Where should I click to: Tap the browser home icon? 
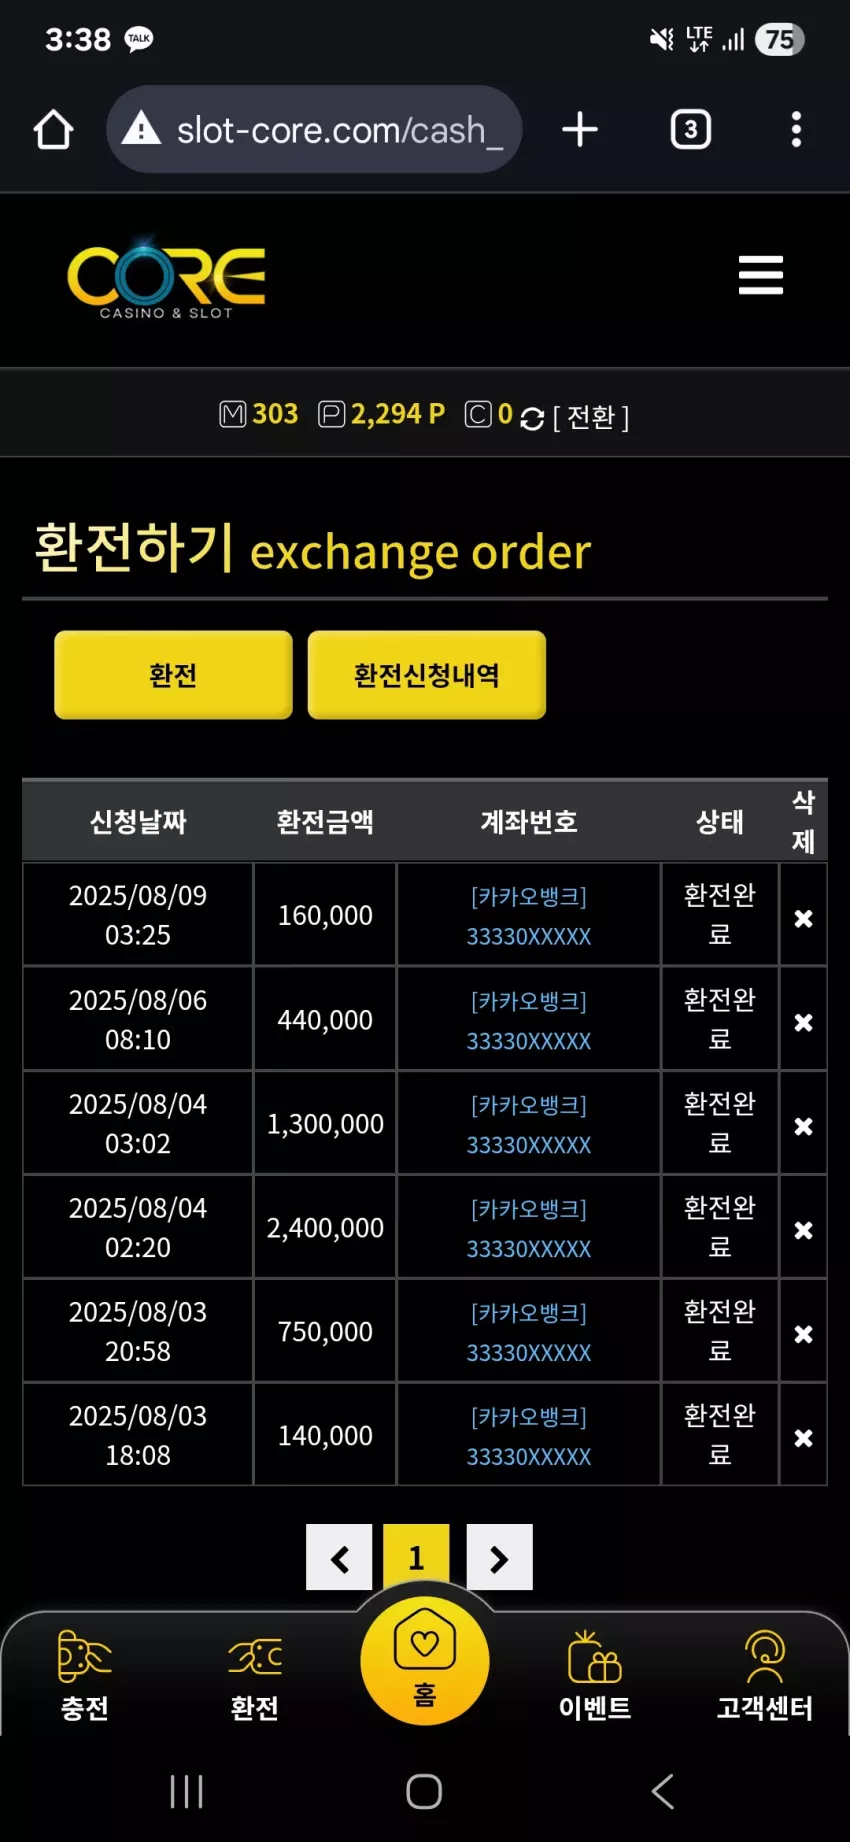coord(53,129)
